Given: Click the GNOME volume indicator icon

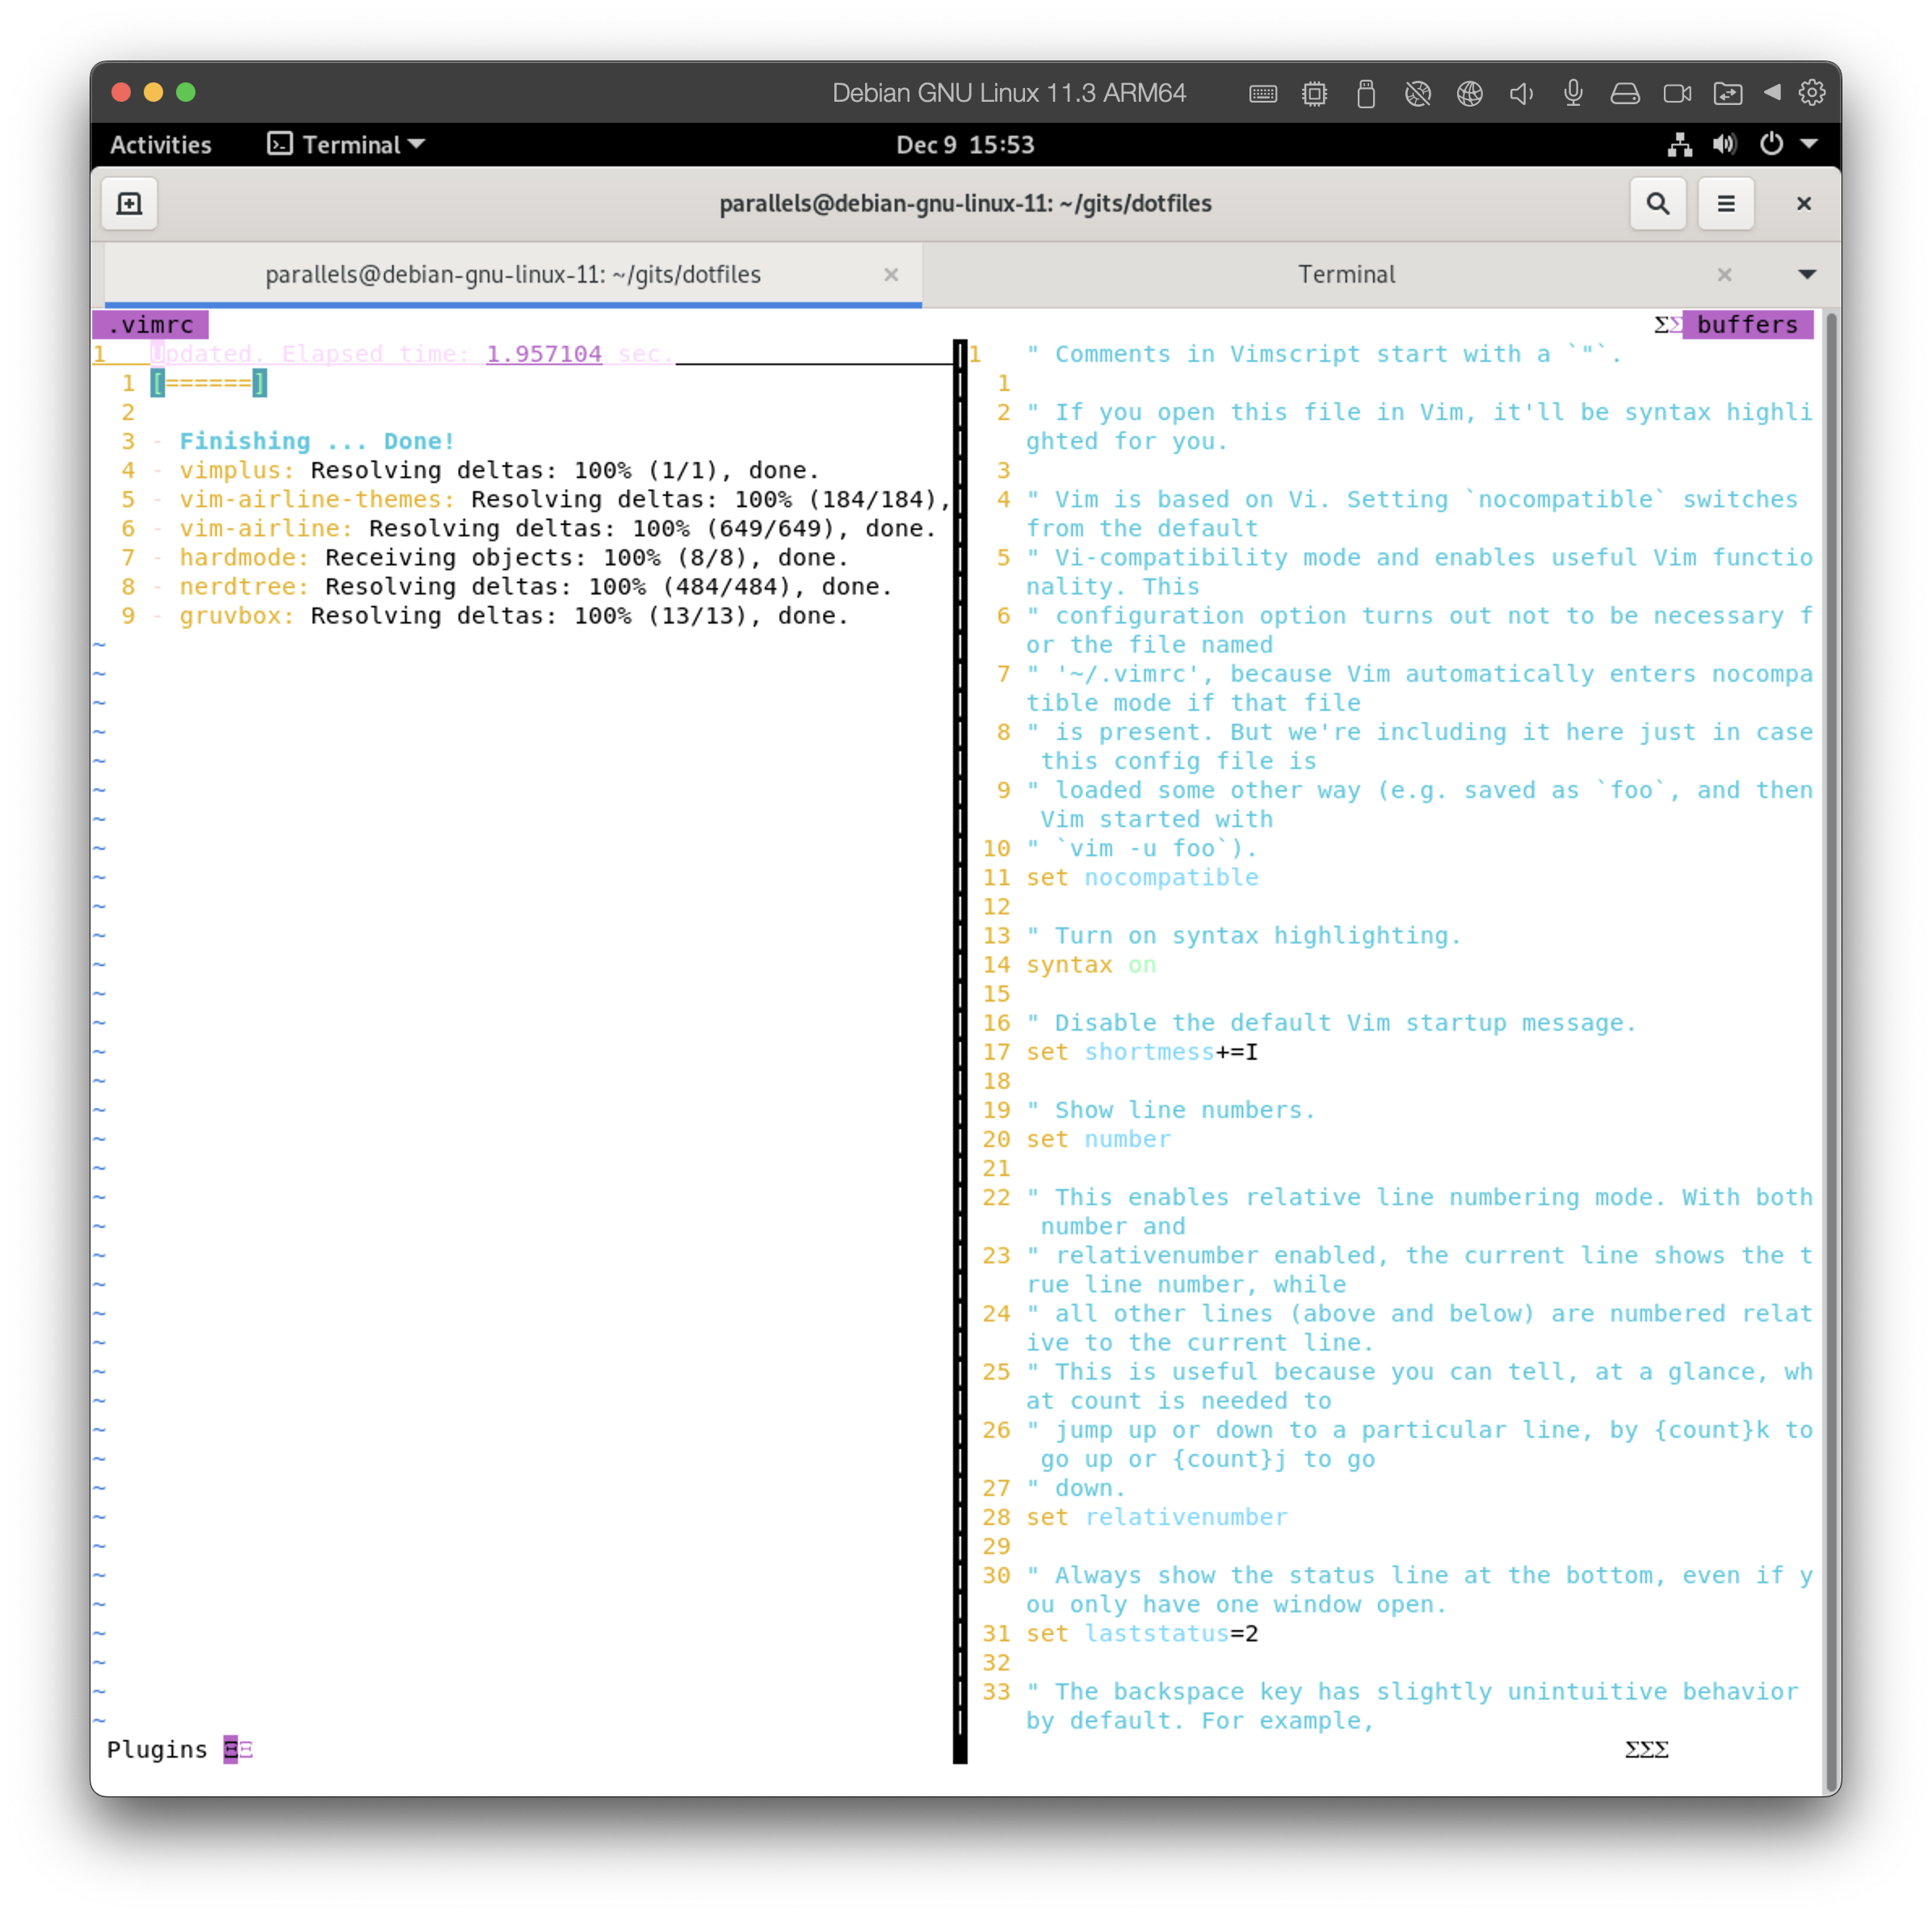Looking at the screenshot, I should [1724, 145].
